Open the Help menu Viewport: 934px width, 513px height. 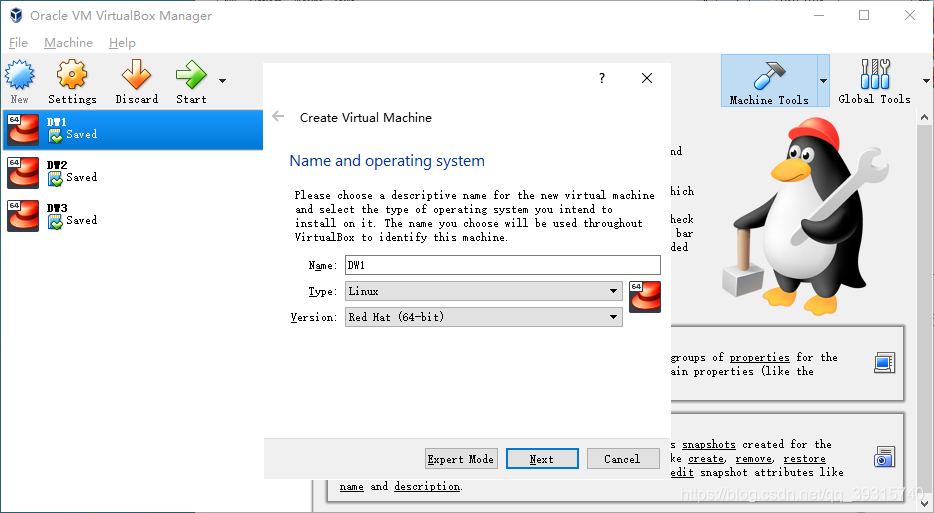(122, 43)
